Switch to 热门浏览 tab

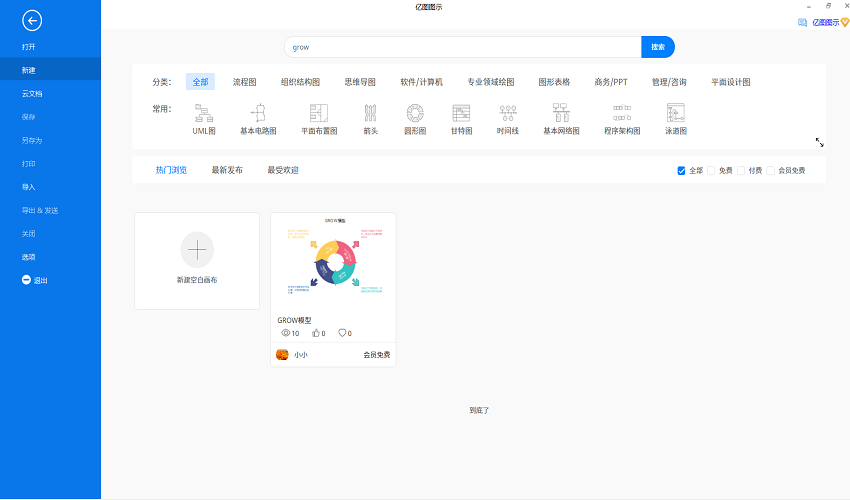click(x=171, y=170)
